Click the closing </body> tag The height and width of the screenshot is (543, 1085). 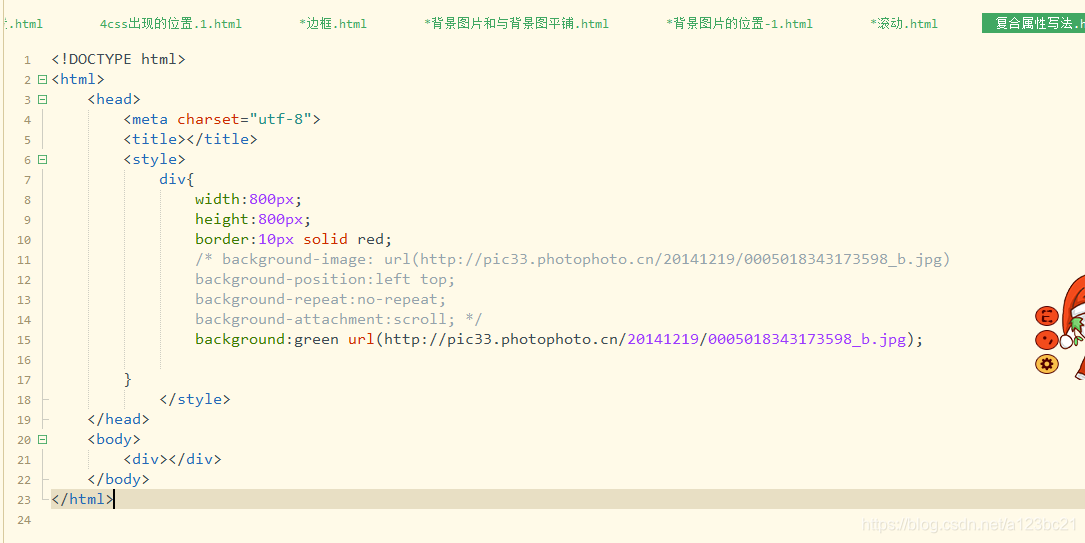118,479
